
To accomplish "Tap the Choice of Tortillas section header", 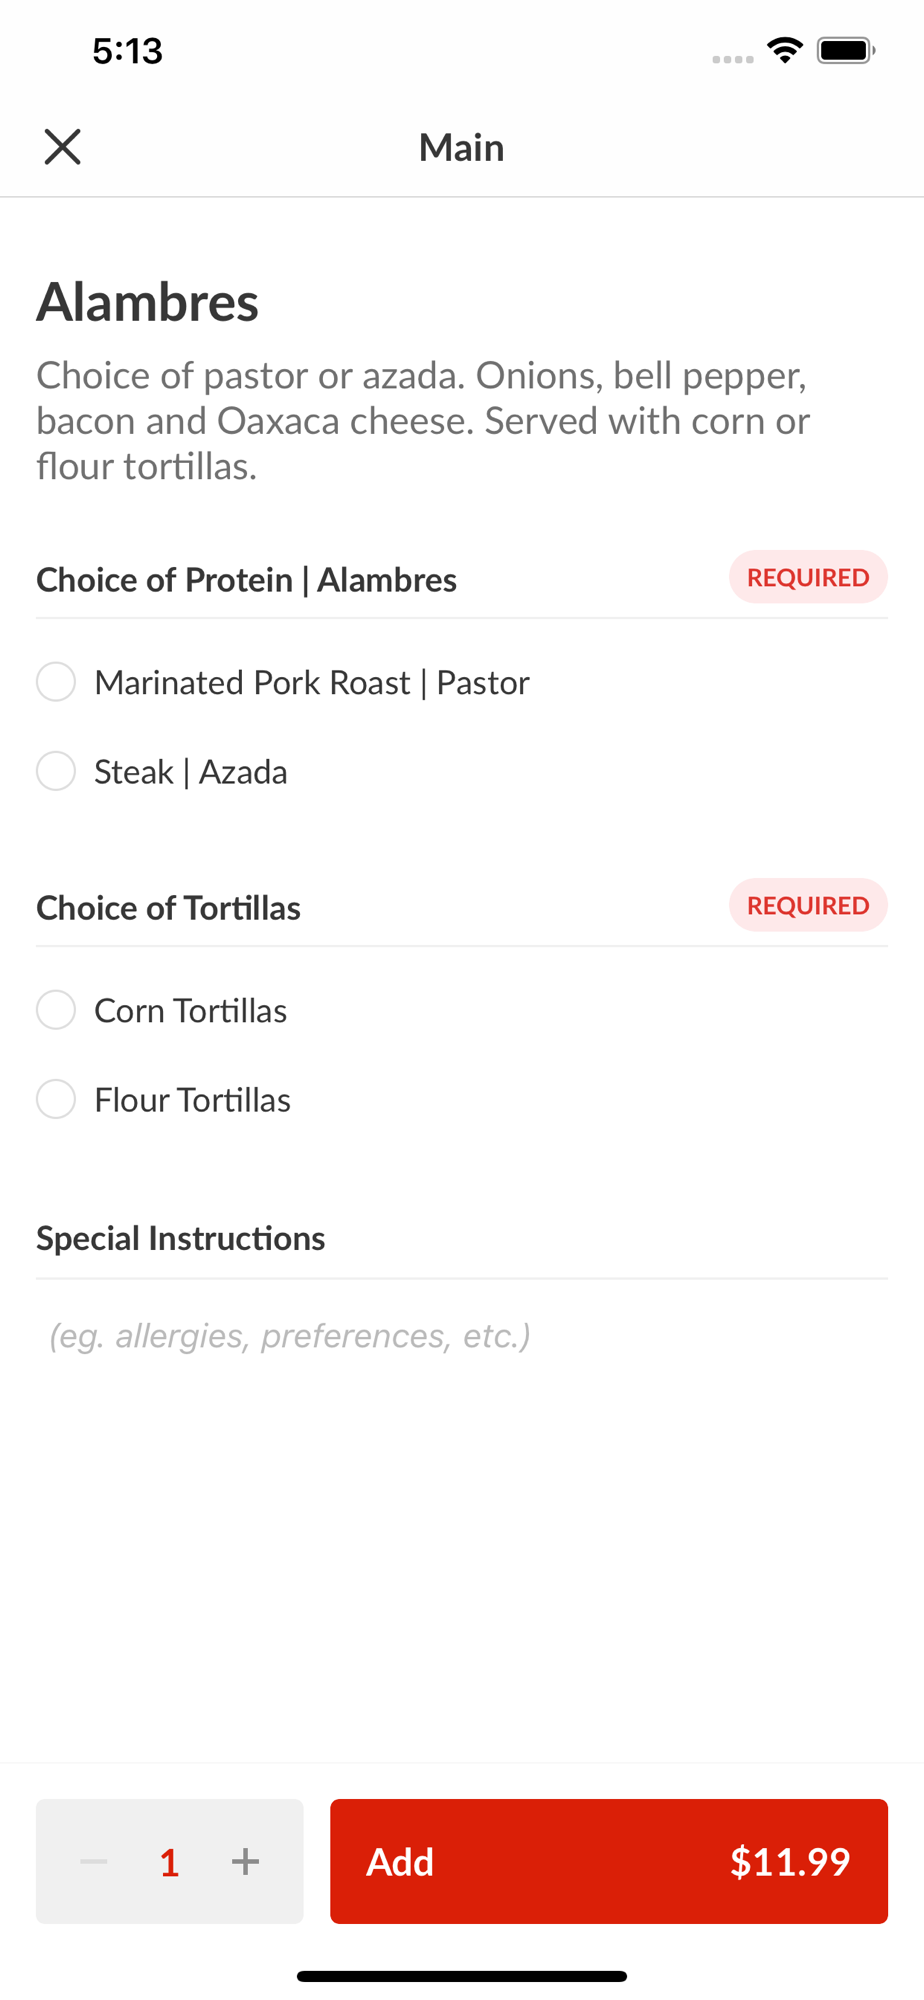I will [169, 908].
